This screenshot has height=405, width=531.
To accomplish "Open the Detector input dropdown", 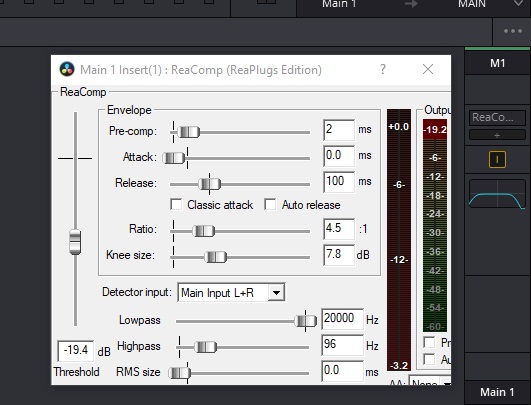I will pos(231,293).
